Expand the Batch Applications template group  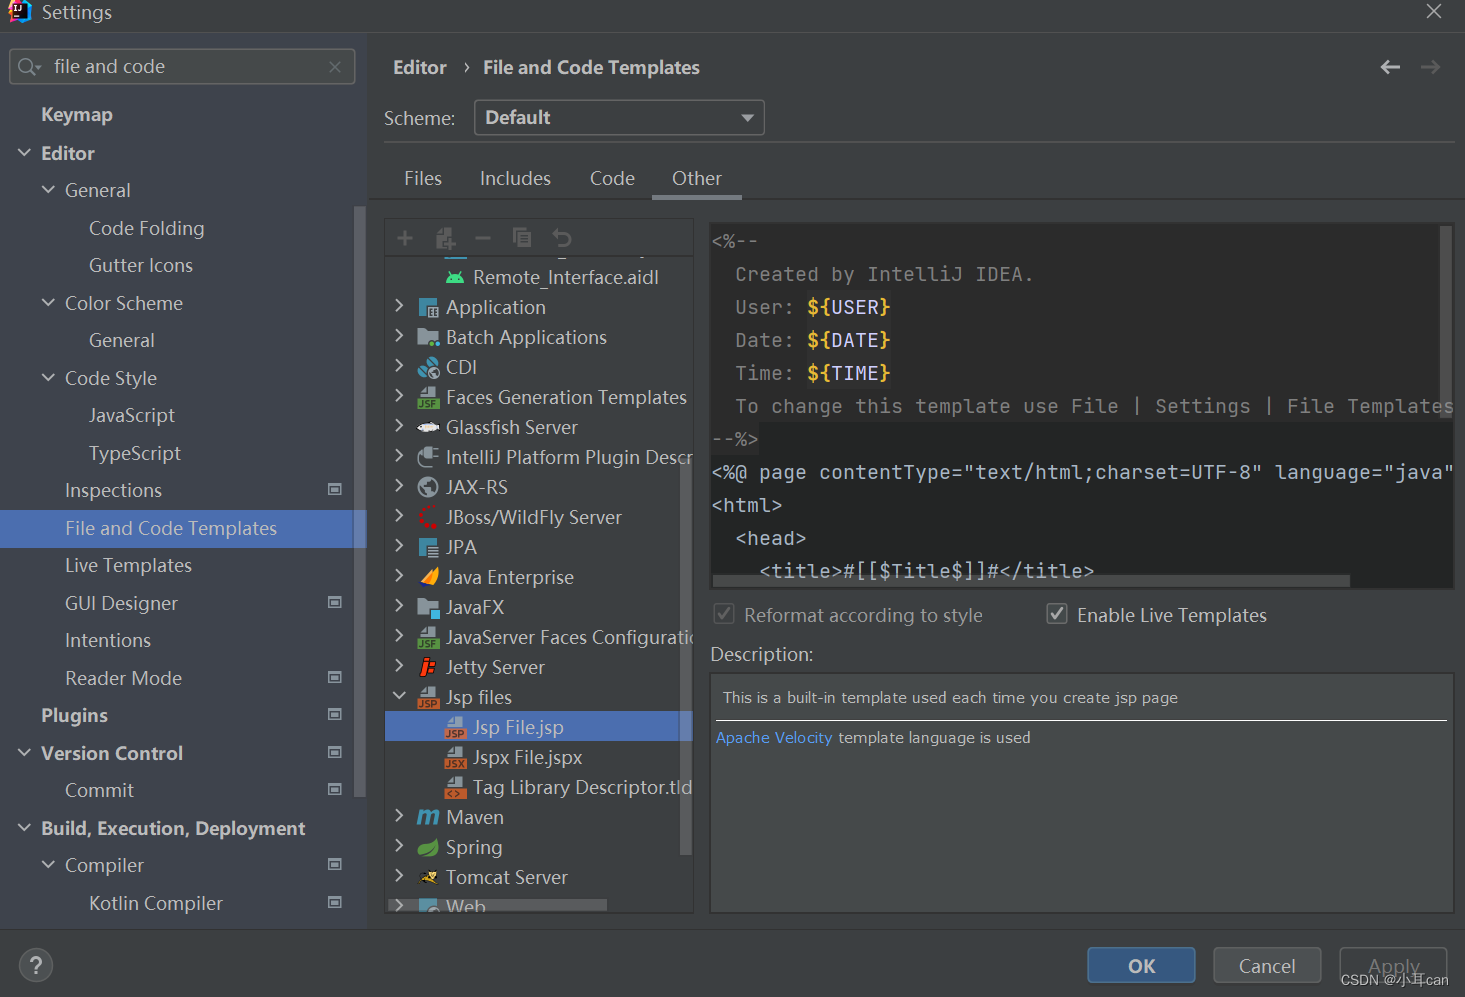pyautogui.click(x=399, y=336)
